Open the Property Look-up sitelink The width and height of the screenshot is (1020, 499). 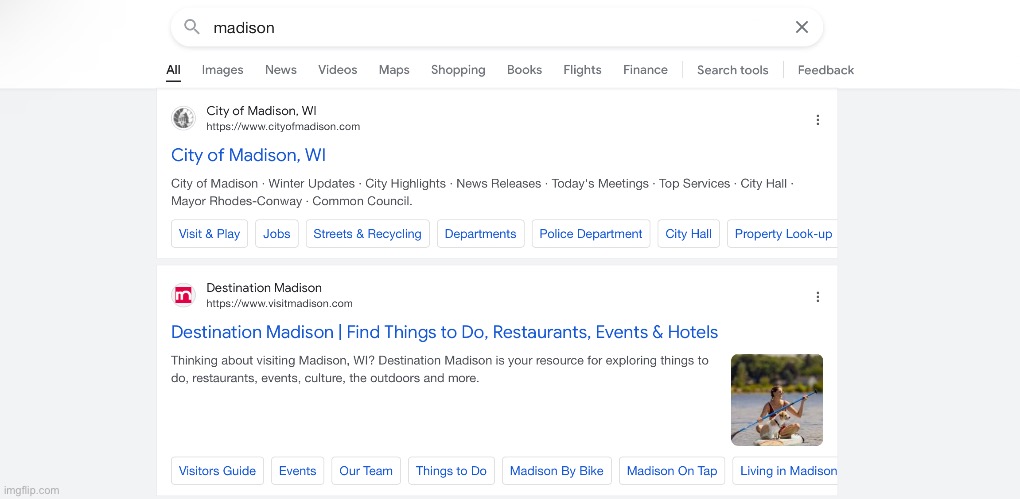(x=783, y=234)
